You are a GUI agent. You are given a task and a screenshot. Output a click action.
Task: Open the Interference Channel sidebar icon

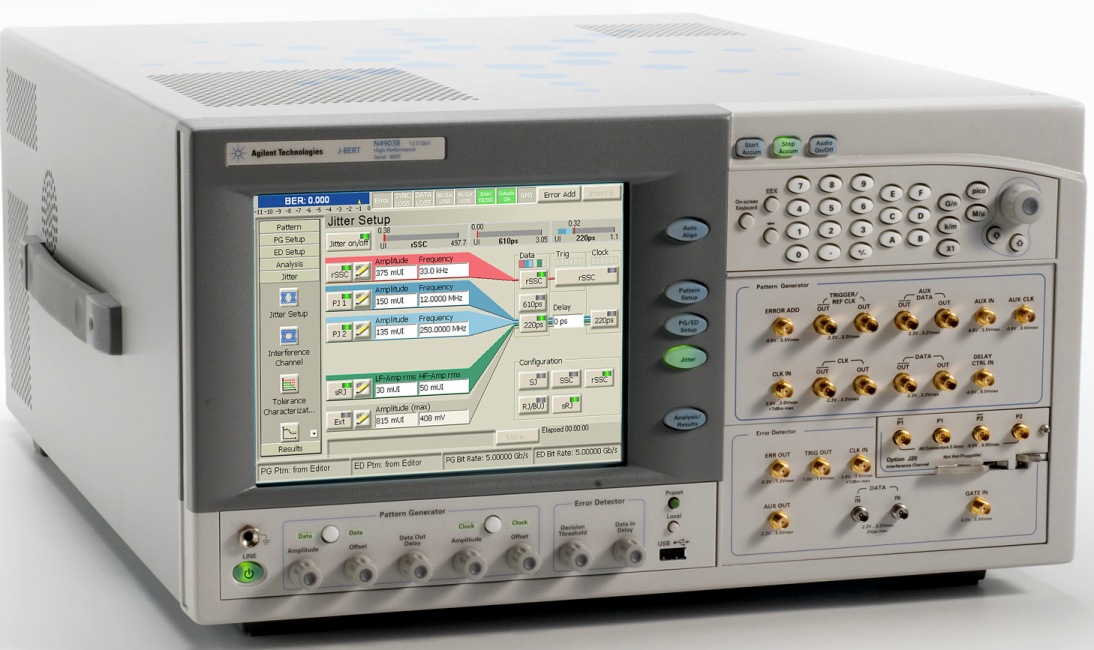point(288,334)
